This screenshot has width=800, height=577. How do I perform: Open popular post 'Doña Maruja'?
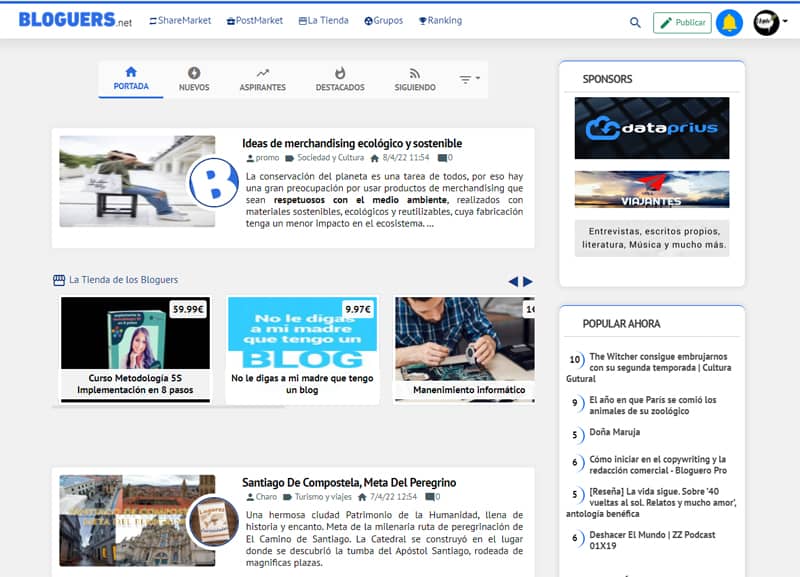point(614,432)
